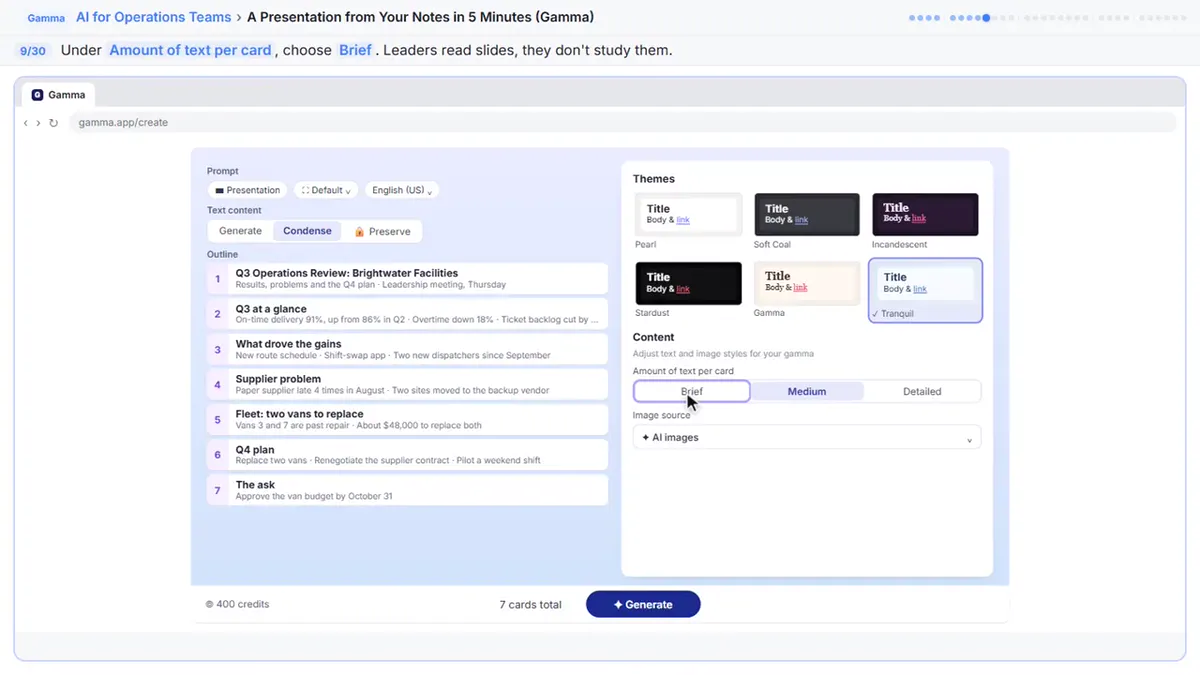Image resolution: width=1200 pixels, height=675 pixels.
Task: Pick the Gamma theme thumbnail
Action: [x=807, y=283]
